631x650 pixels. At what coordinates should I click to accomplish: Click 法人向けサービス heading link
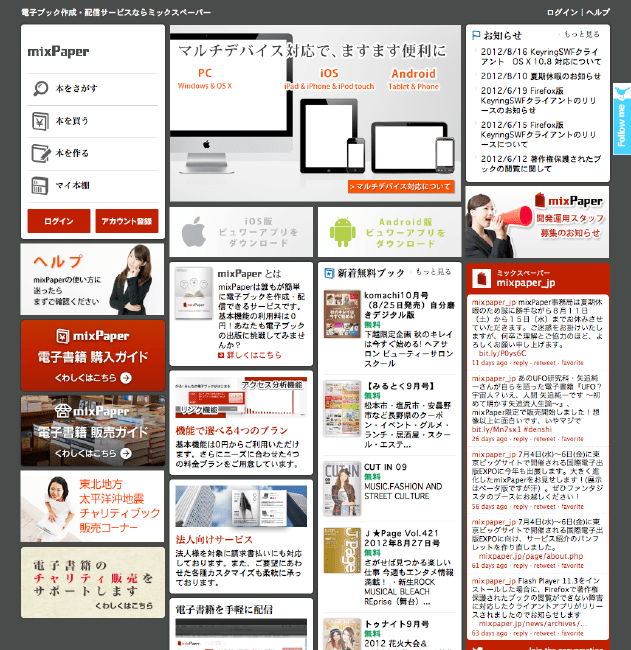214,540
